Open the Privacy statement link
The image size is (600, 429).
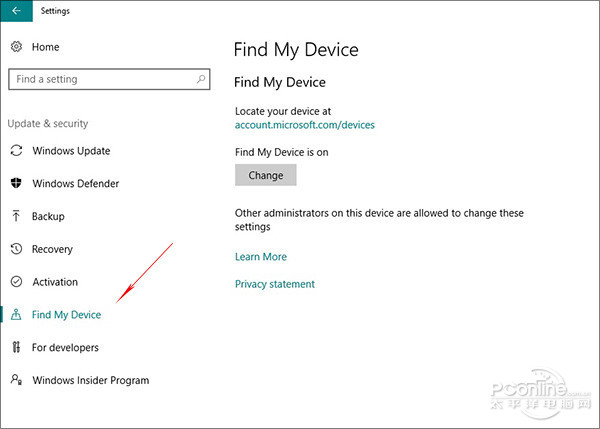274,284
